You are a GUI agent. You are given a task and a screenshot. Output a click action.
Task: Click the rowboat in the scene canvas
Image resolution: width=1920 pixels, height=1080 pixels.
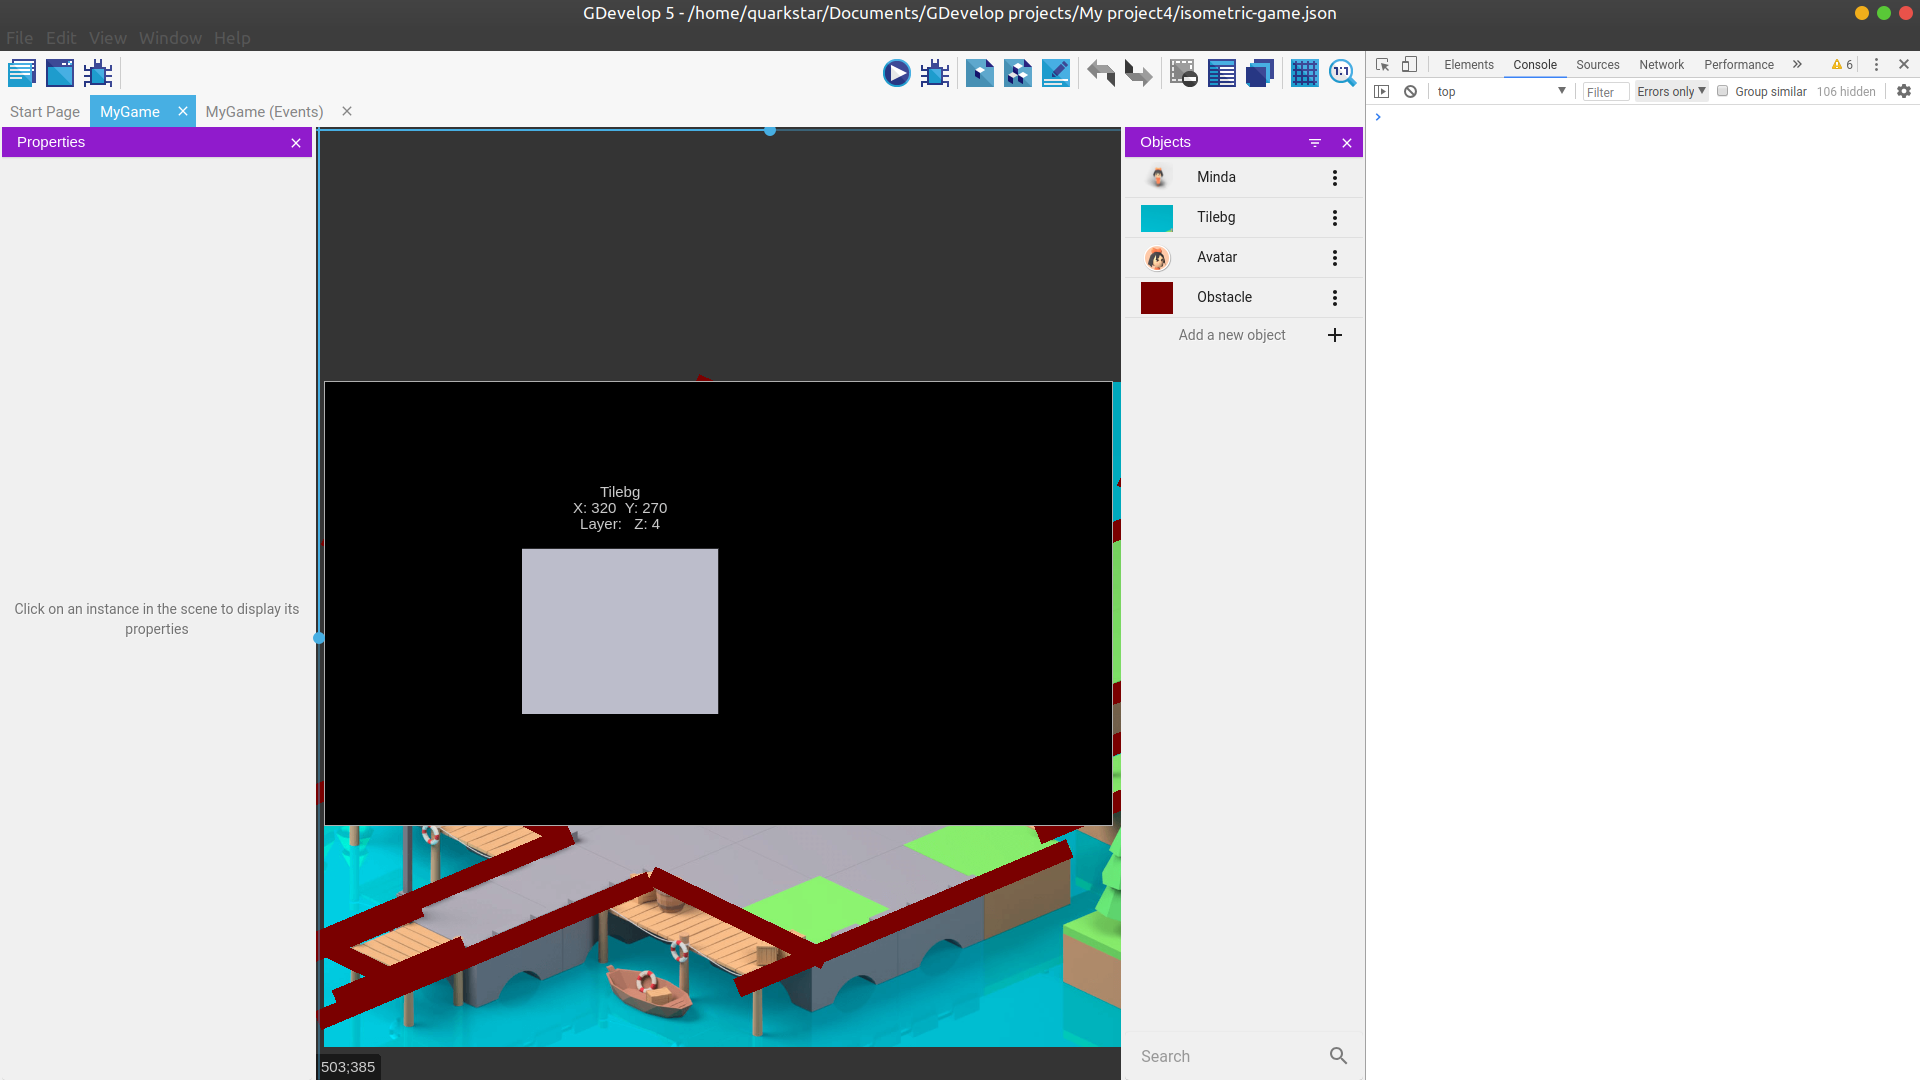(x=649, y=992)
